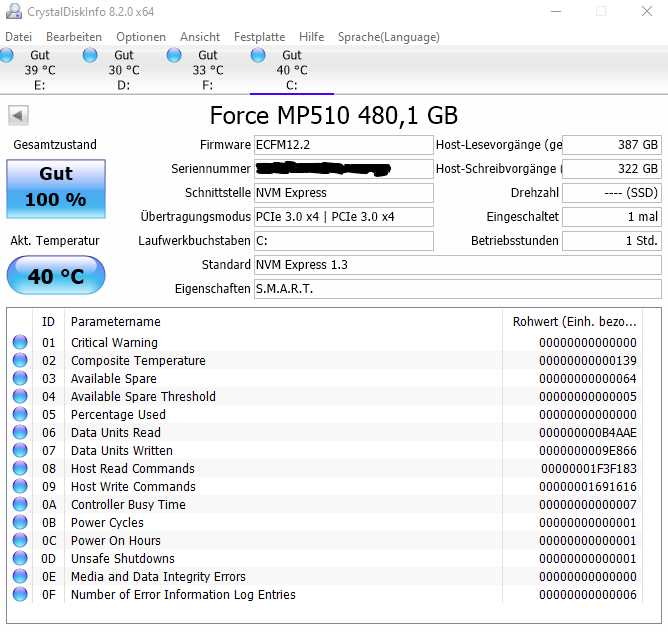
Task: Click the Host-Lesevorgänge value 387 GB
Action: click(612, 145)
